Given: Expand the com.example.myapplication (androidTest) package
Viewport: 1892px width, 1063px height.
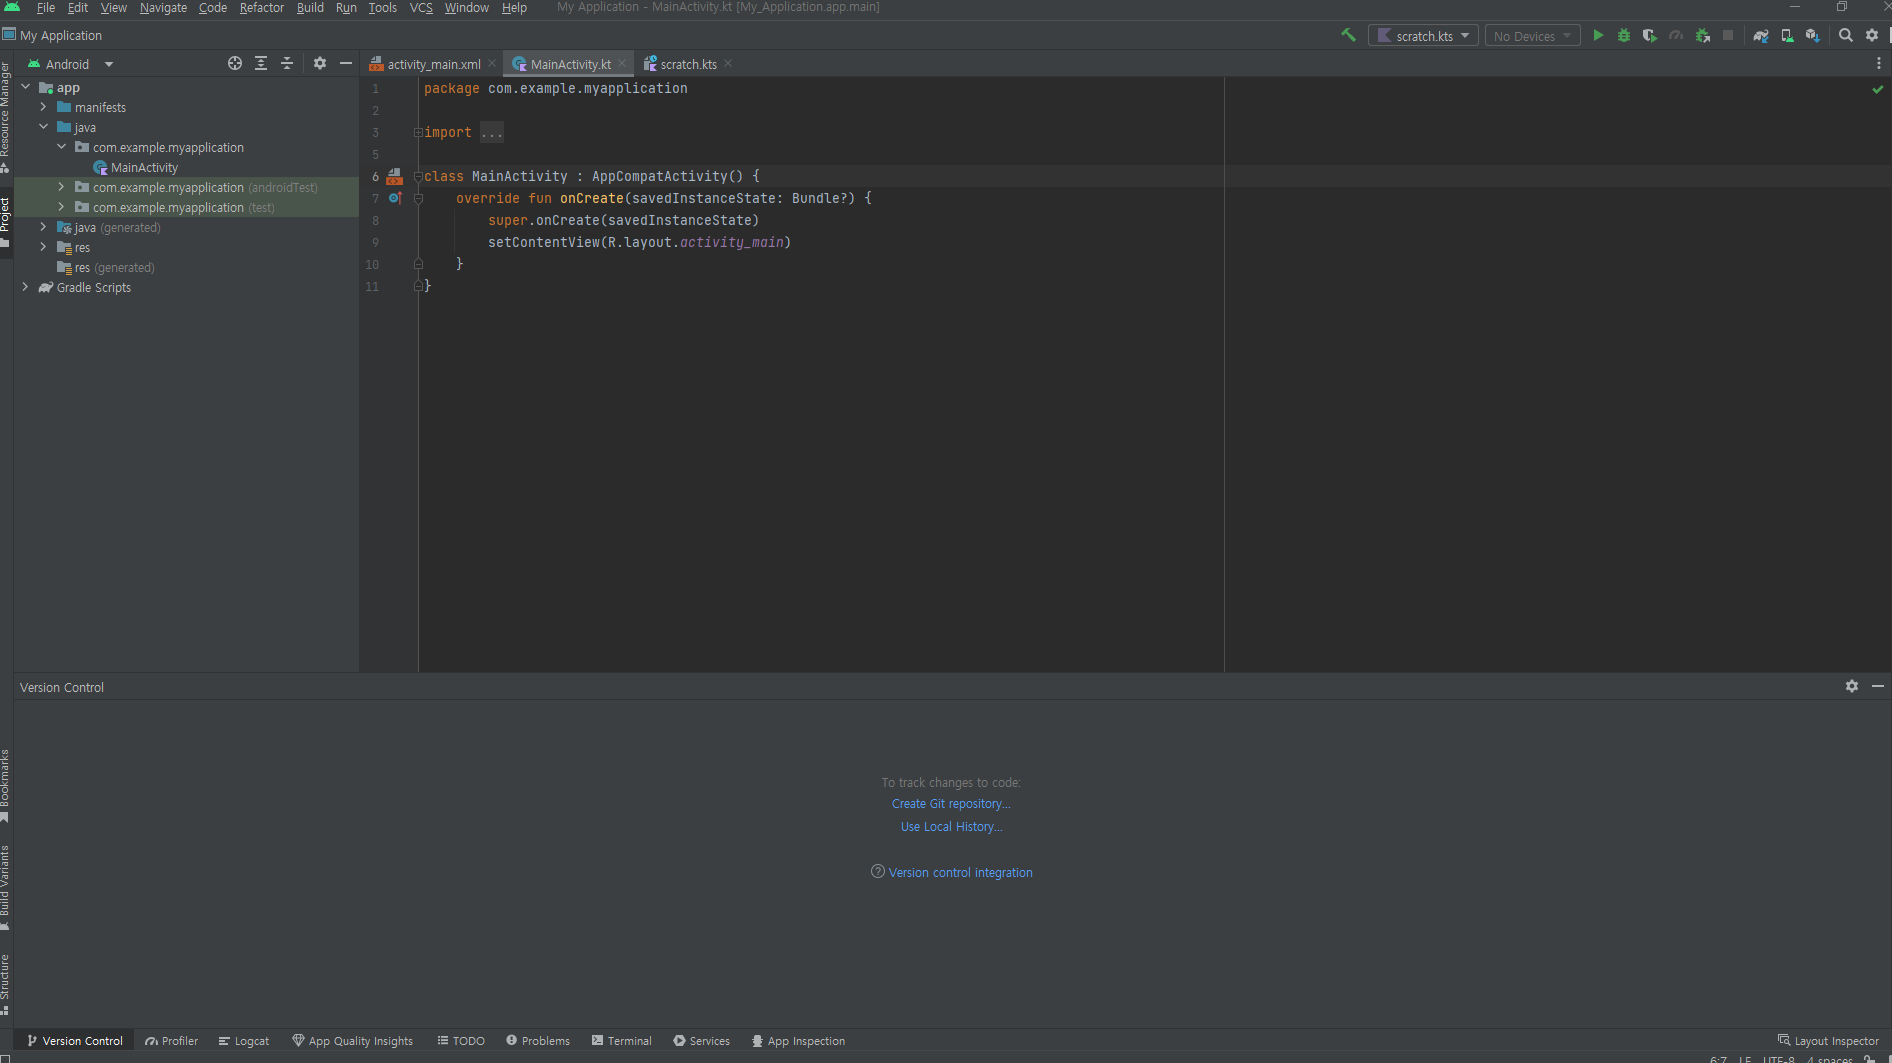Looking at the screenshot, I should tap(62, 187).
